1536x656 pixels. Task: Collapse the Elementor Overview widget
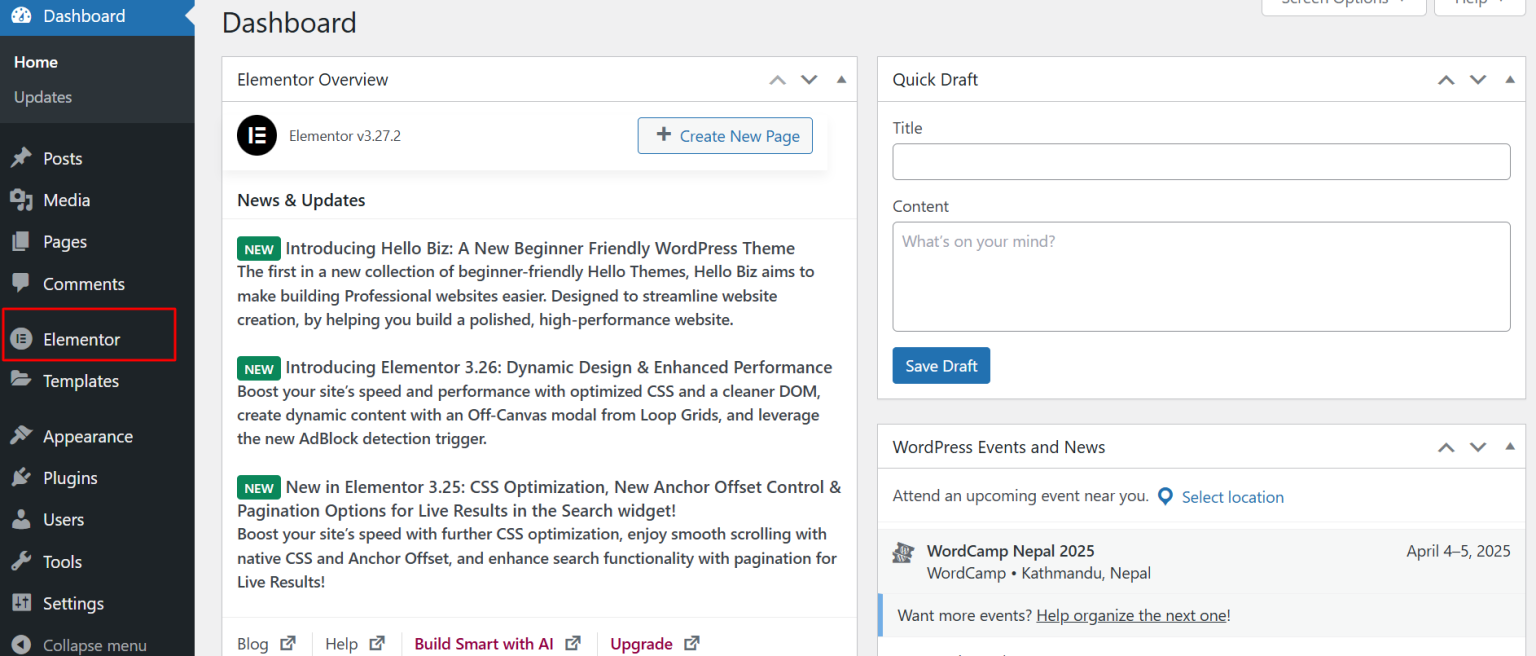pos(841,79)
